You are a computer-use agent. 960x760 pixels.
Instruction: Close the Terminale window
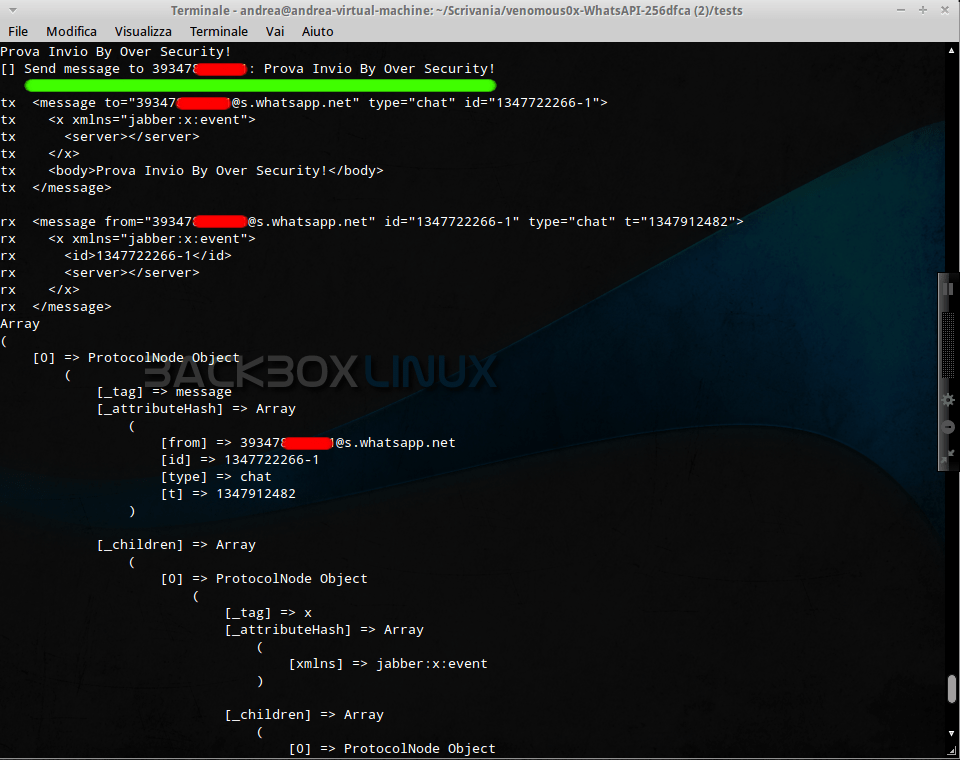point(945,10)
